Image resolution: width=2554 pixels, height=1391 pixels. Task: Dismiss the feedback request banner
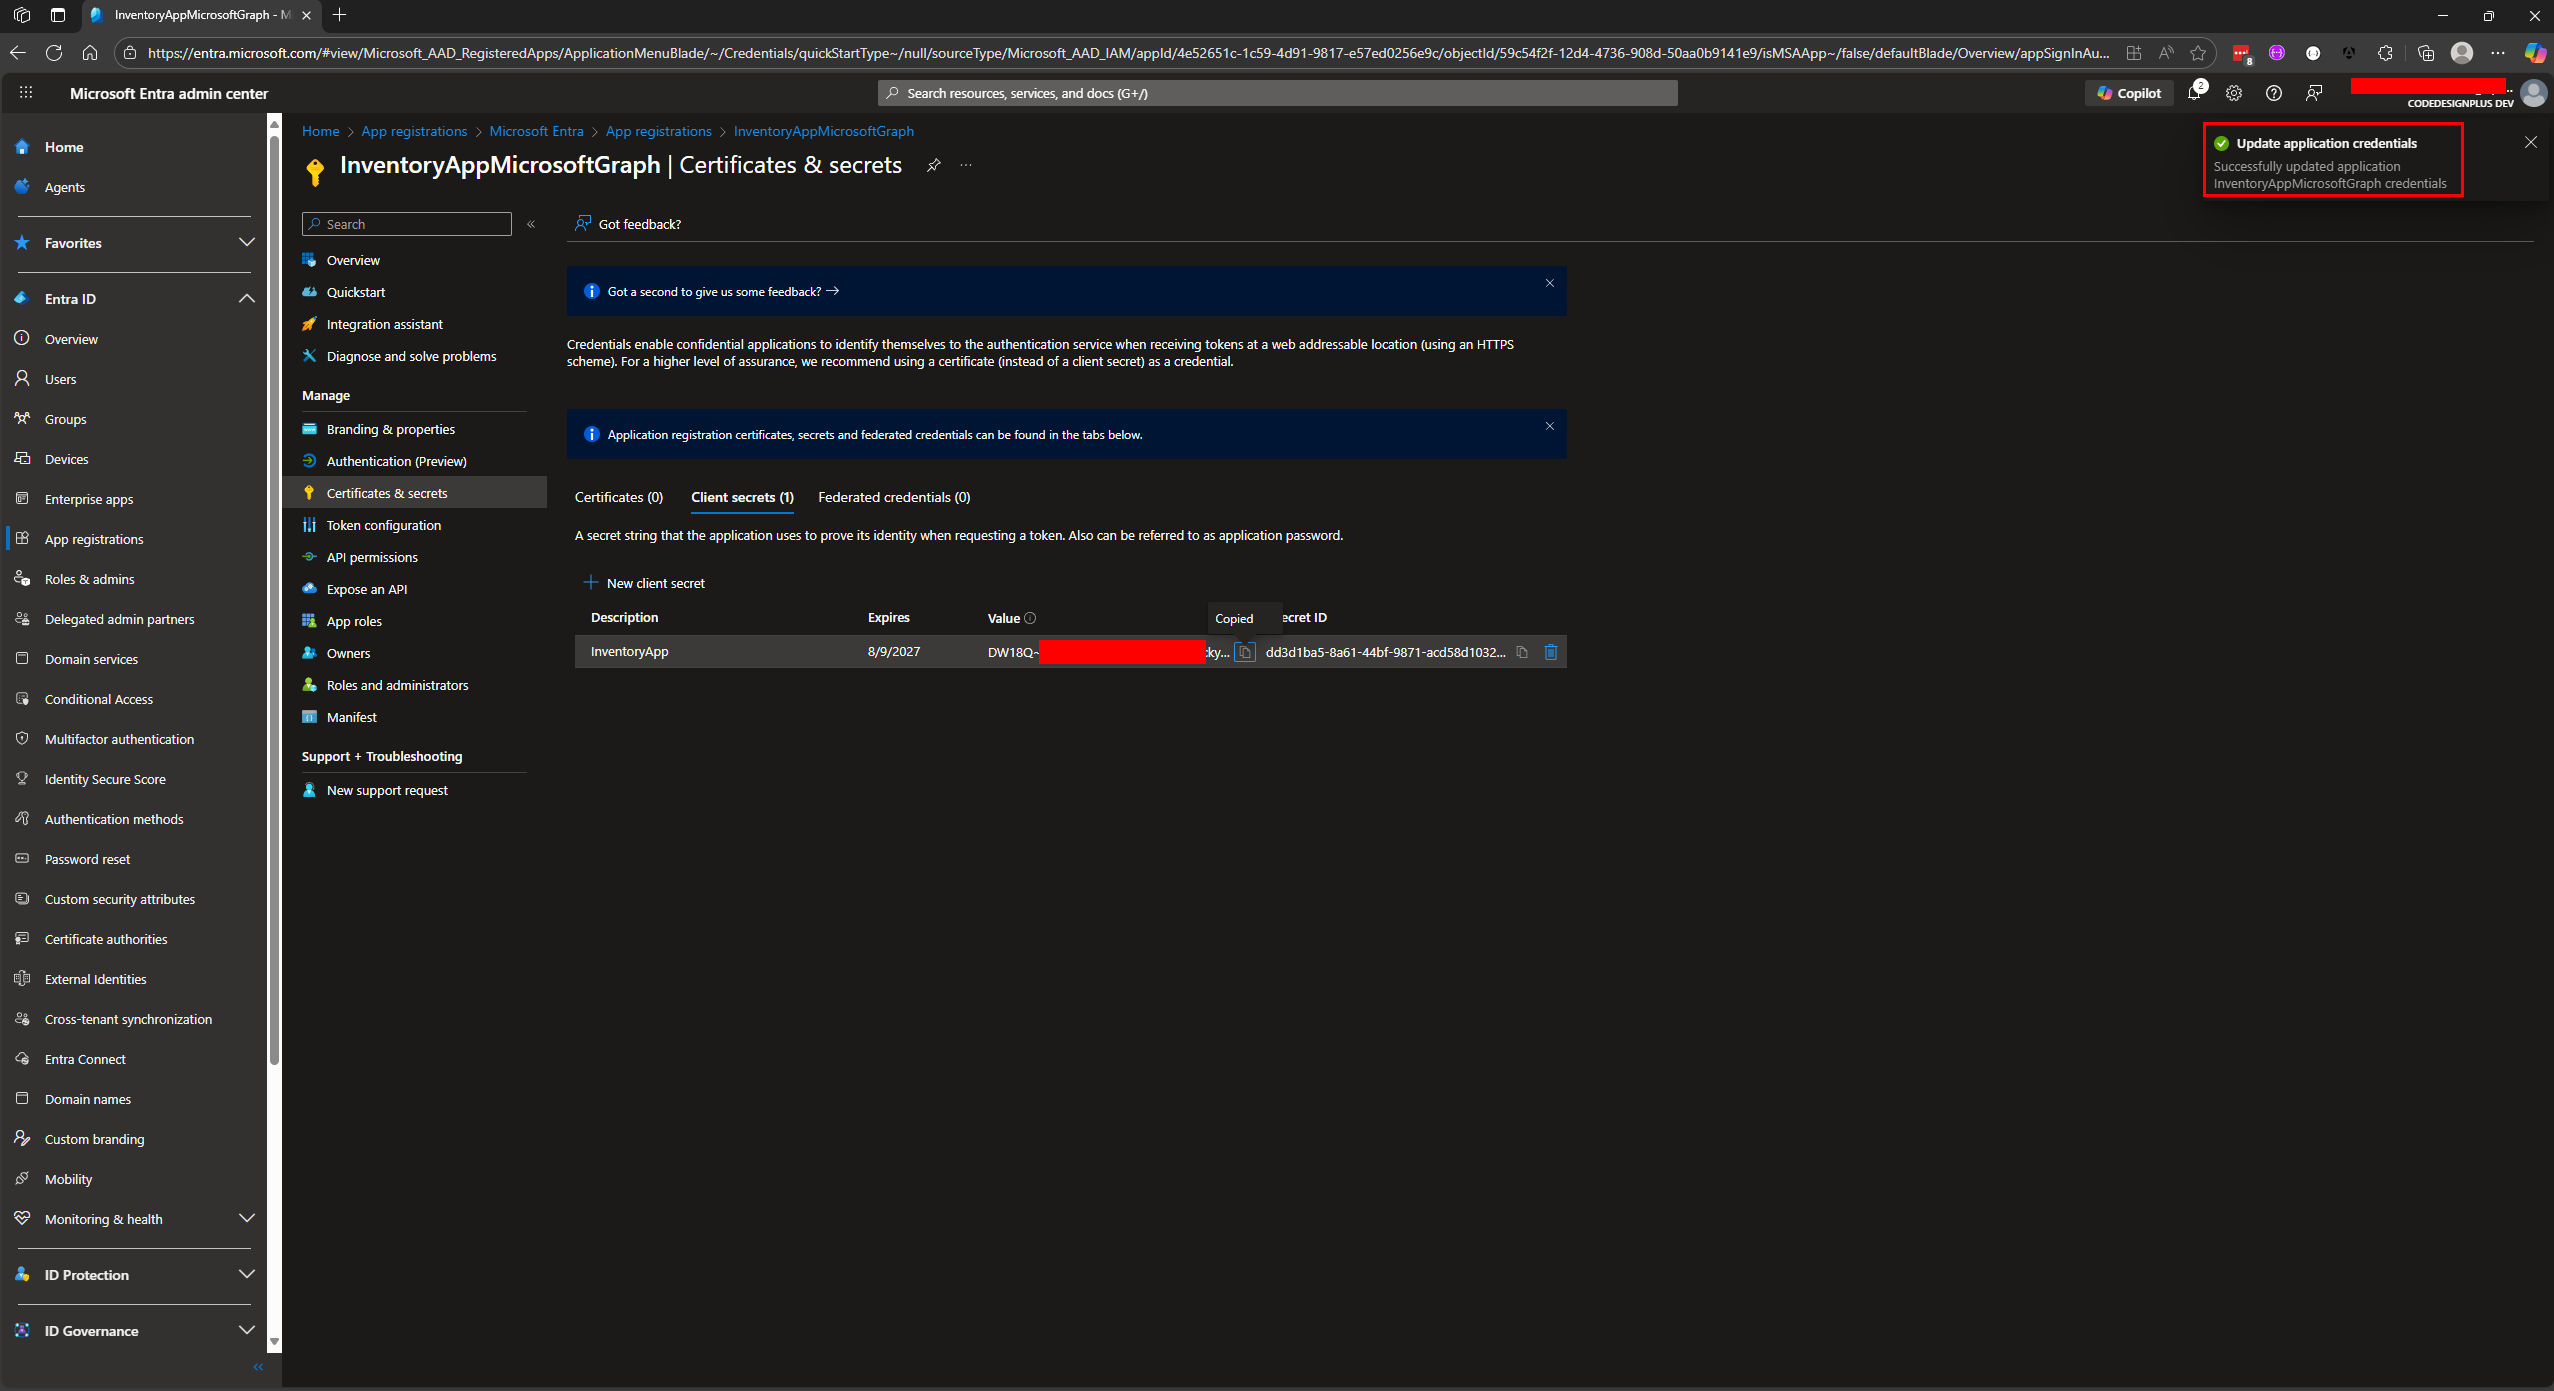pos(1550,283)
